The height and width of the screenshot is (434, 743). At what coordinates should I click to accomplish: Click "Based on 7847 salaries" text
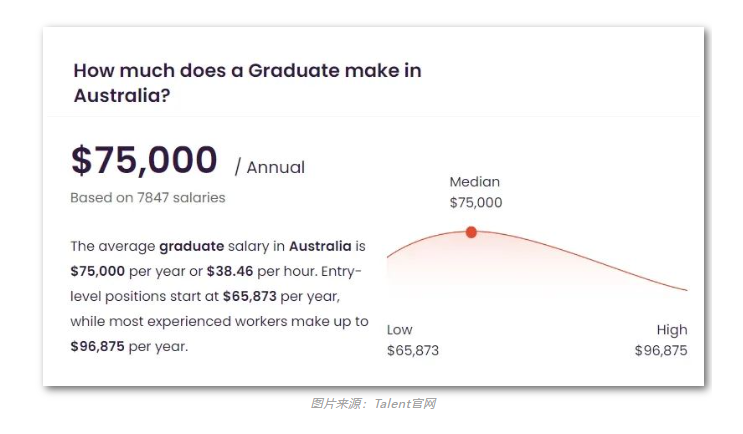coord(148,198)
